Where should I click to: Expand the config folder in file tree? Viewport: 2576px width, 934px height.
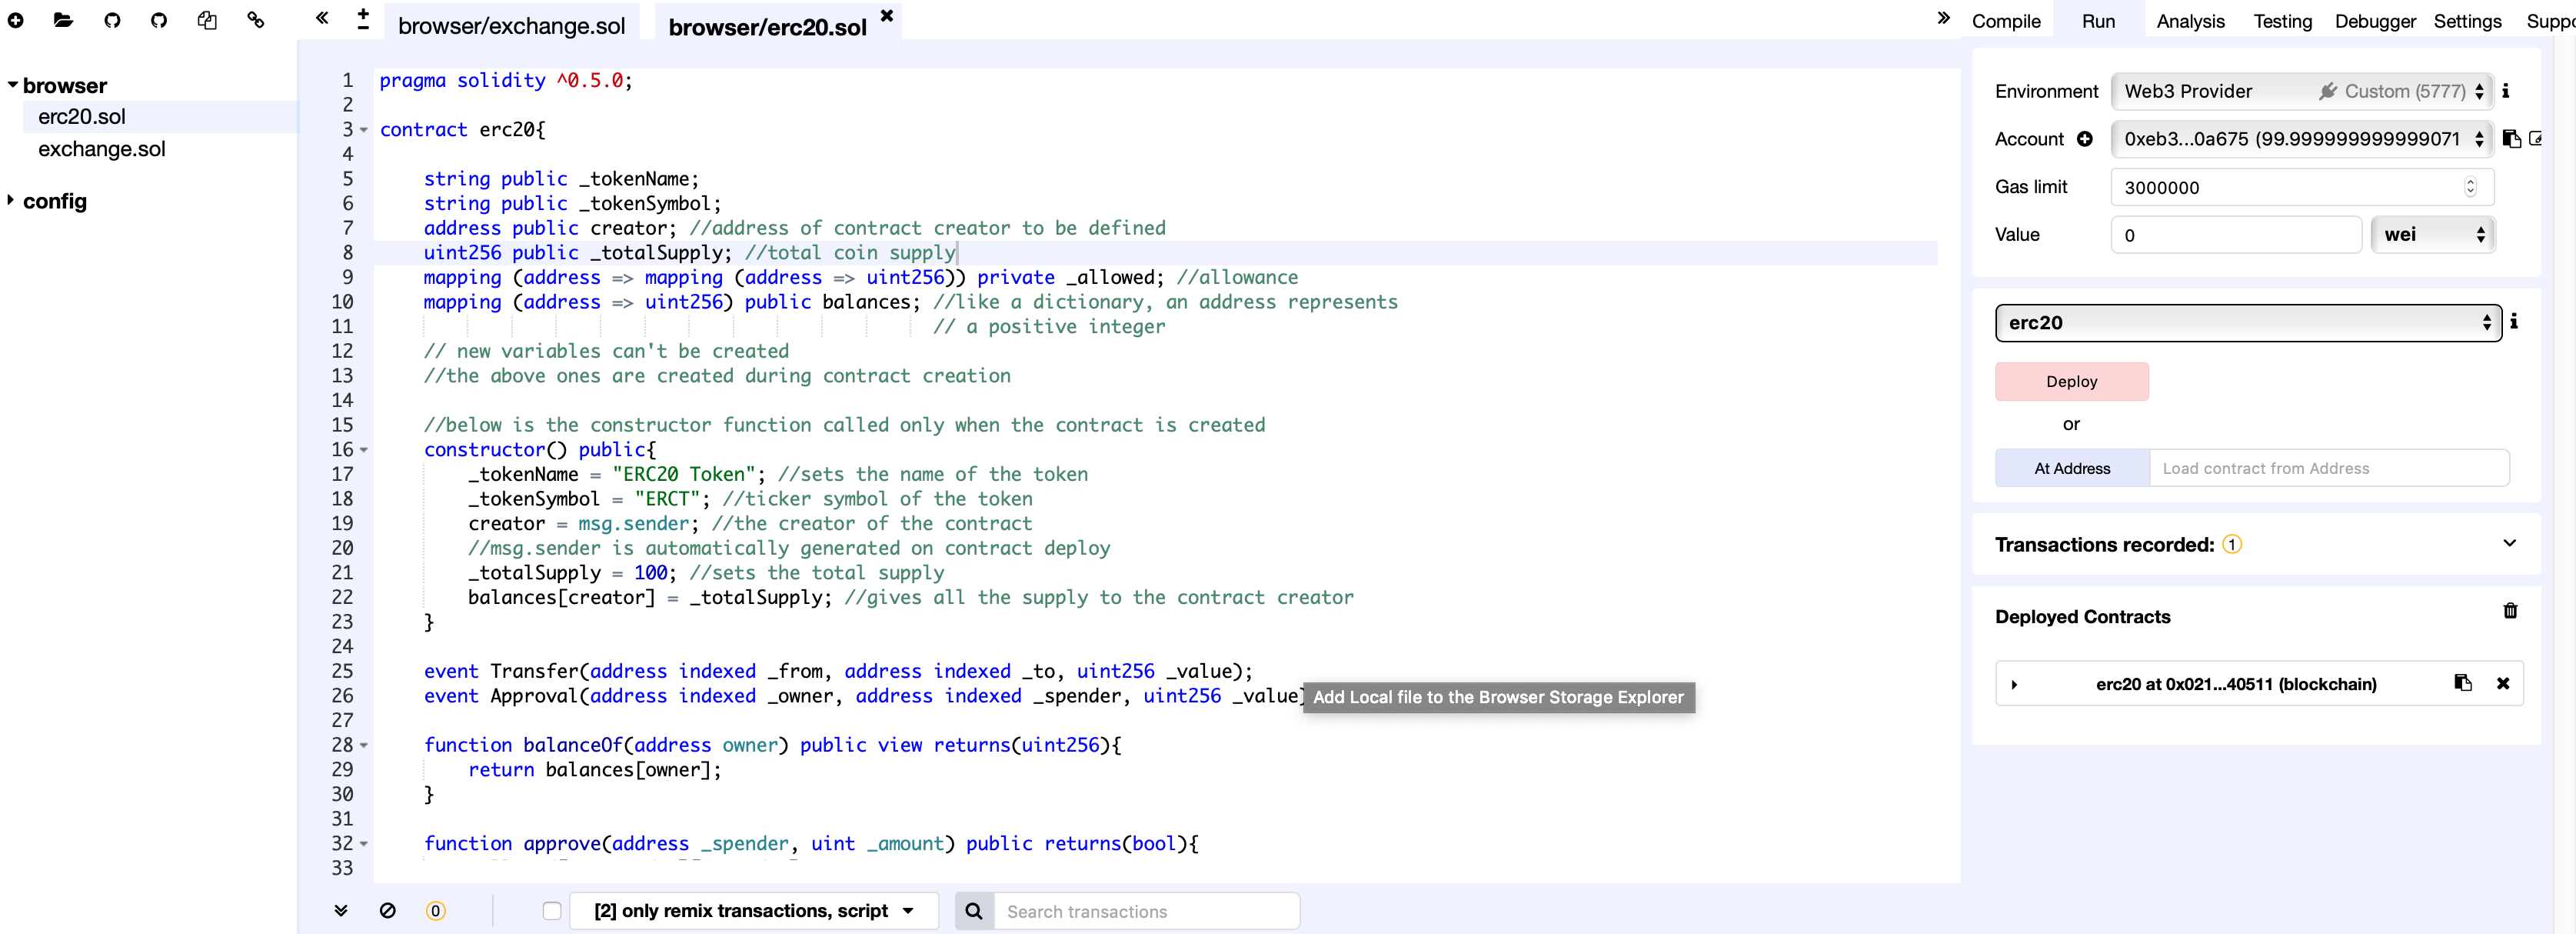11,200
